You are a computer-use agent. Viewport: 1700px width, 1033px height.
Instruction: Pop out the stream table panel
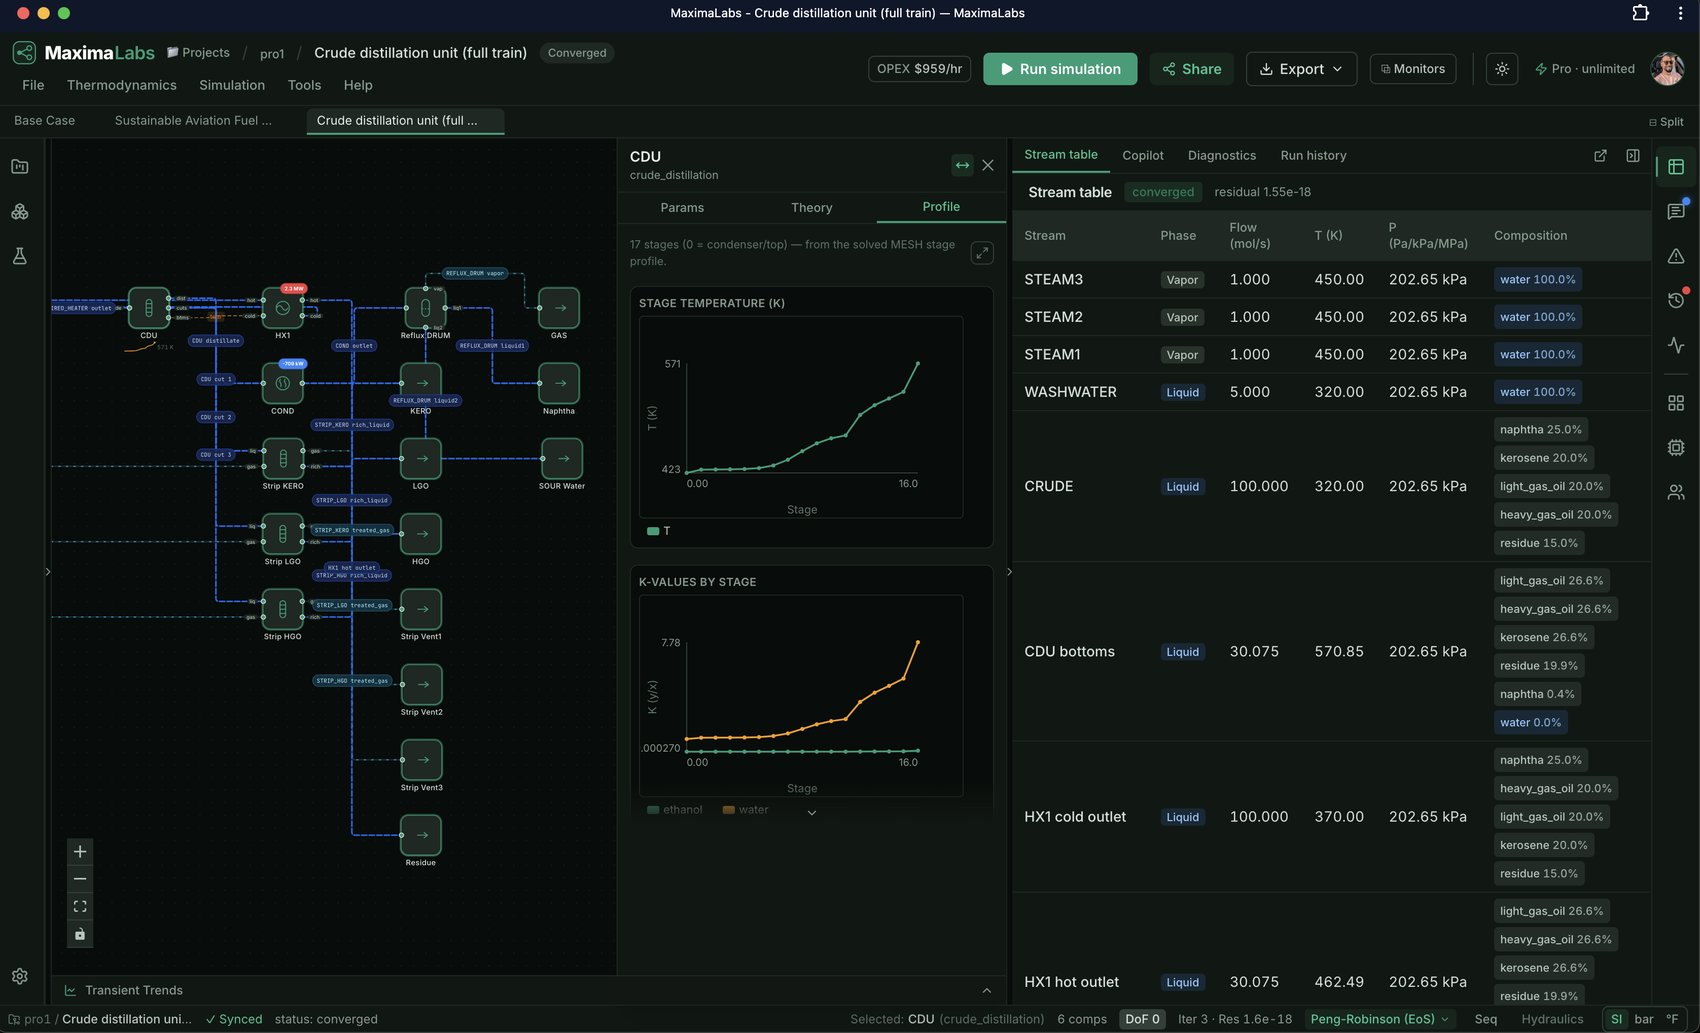pos(1600,156)
